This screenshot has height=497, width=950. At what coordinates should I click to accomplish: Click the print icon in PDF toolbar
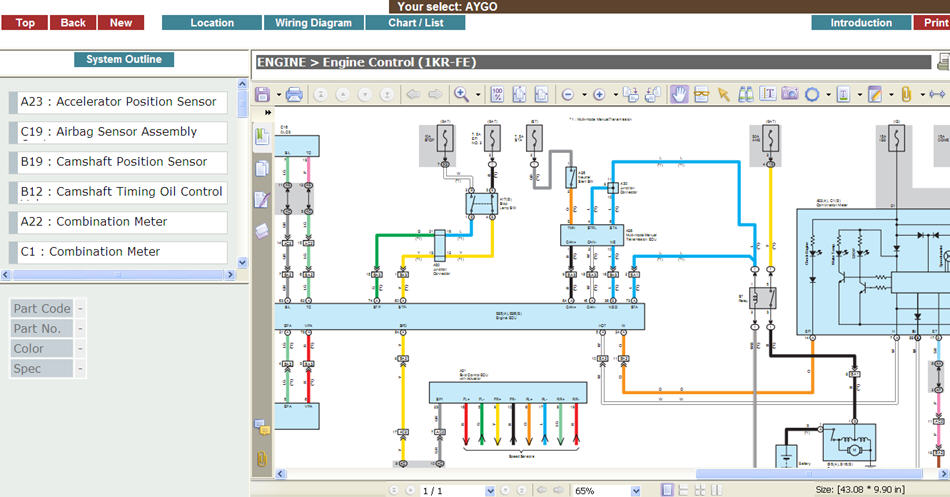pyautogui.click(x=294, y=95)
